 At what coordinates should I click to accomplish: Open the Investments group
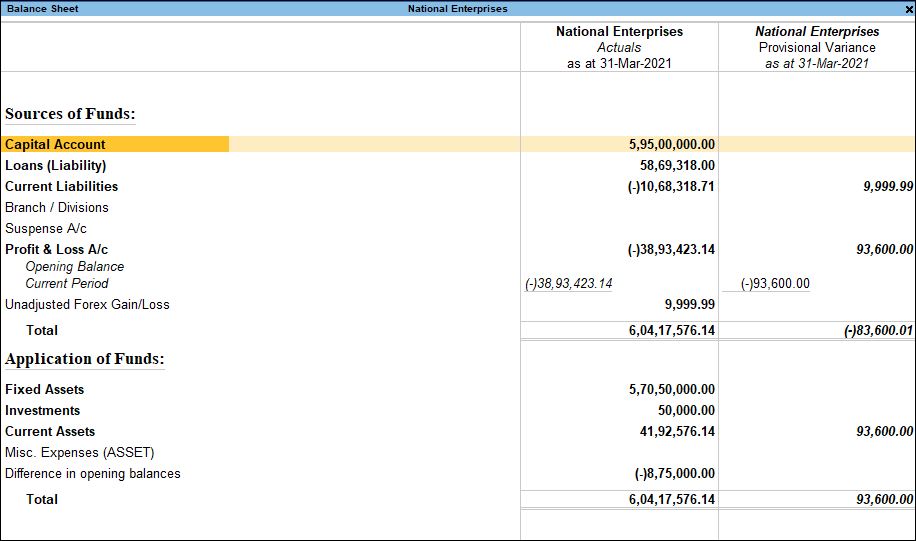[42, 410]
